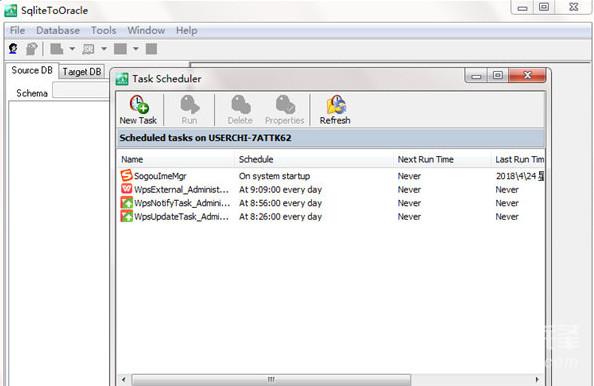The width and height of the screenshot is (594, 386).
Task: Click the fifth grey square toolbar icon
Action: (x=120, y=49)
